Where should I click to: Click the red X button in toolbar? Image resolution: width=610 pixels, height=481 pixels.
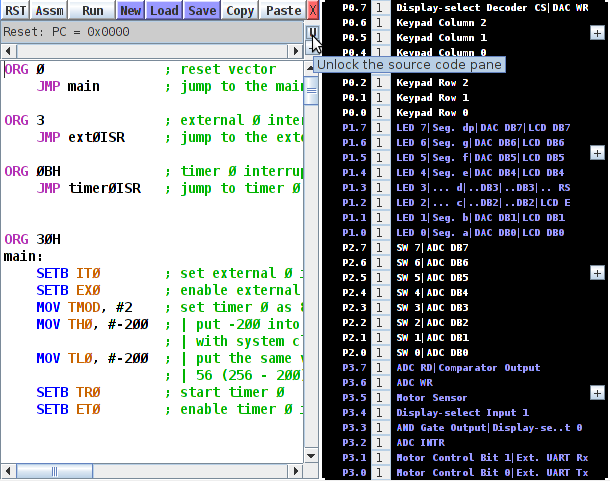(x=313, y=10)
